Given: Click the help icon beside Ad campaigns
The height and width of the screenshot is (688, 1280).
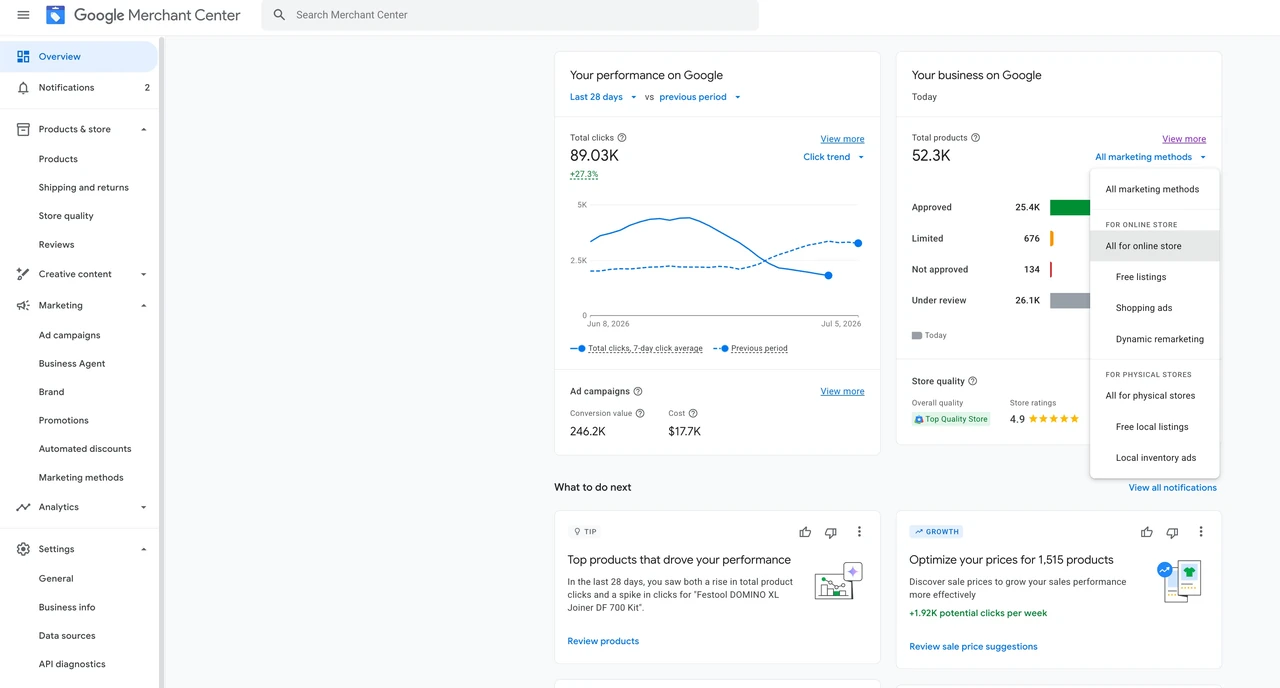Looking at the screenshot, I should pyautogui.click(x=638, y=391).
